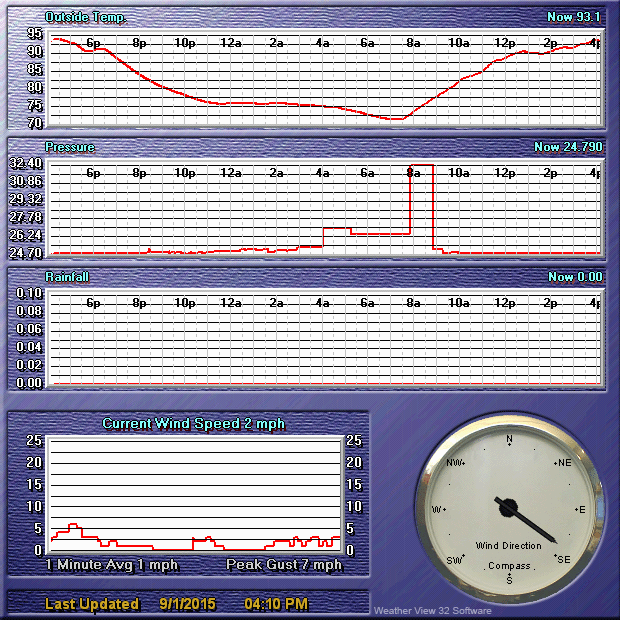Screen dimensions: 620x620
Task: Select the 1 Minute Avg 1 mph text
Action: click(112, 565)
